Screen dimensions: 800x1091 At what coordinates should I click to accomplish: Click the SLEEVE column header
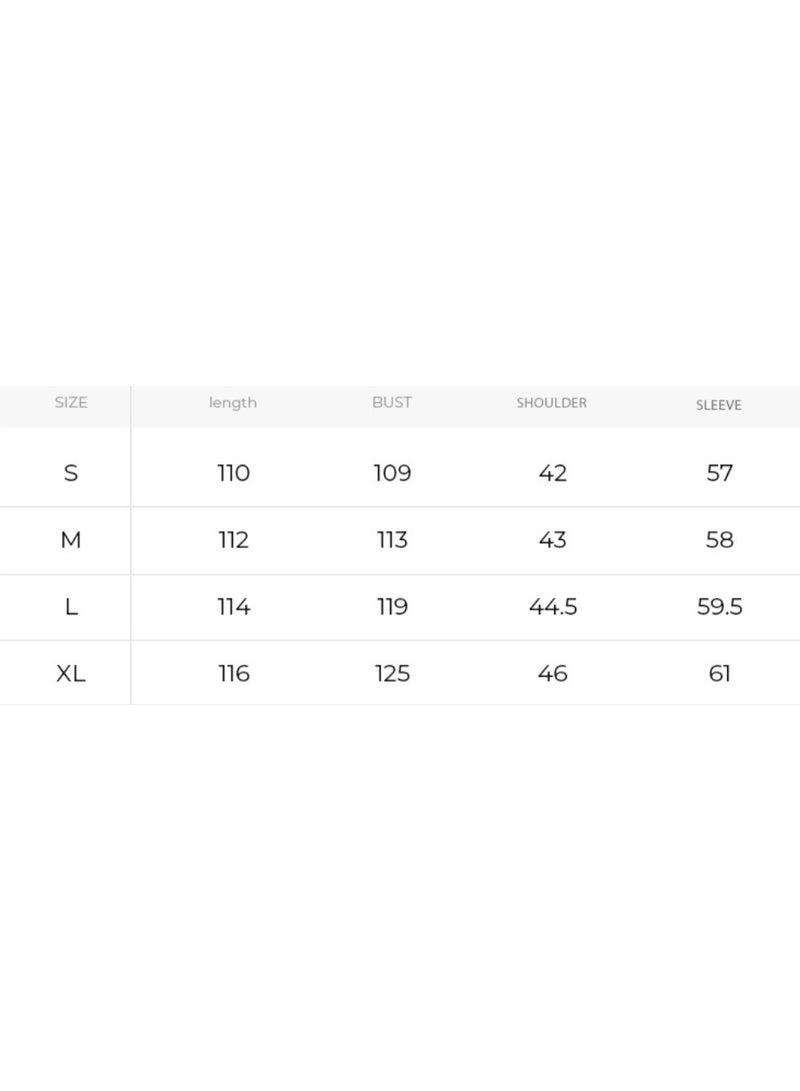719,405
